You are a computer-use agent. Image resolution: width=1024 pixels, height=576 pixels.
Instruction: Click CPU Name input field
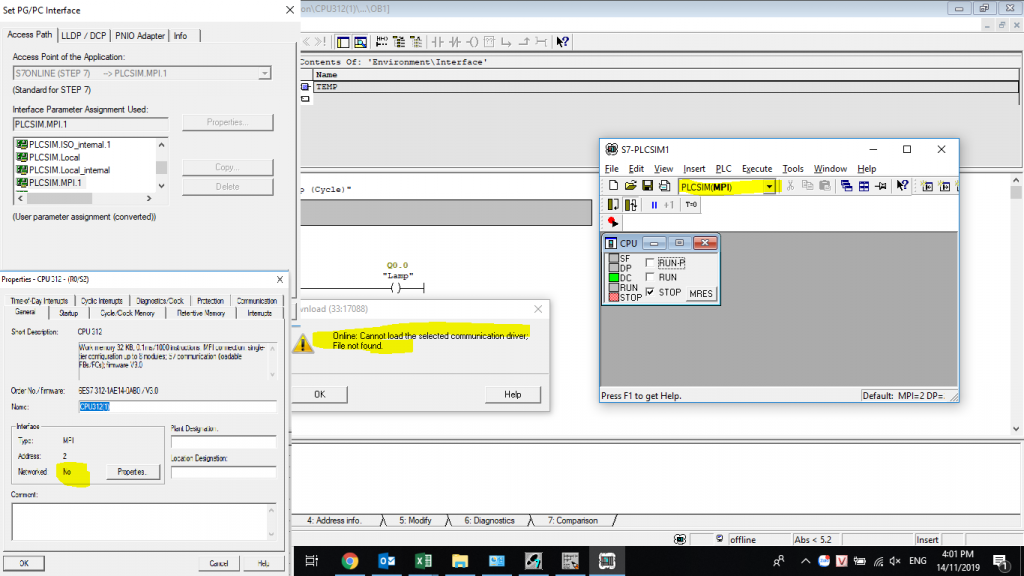coord(177,406)
